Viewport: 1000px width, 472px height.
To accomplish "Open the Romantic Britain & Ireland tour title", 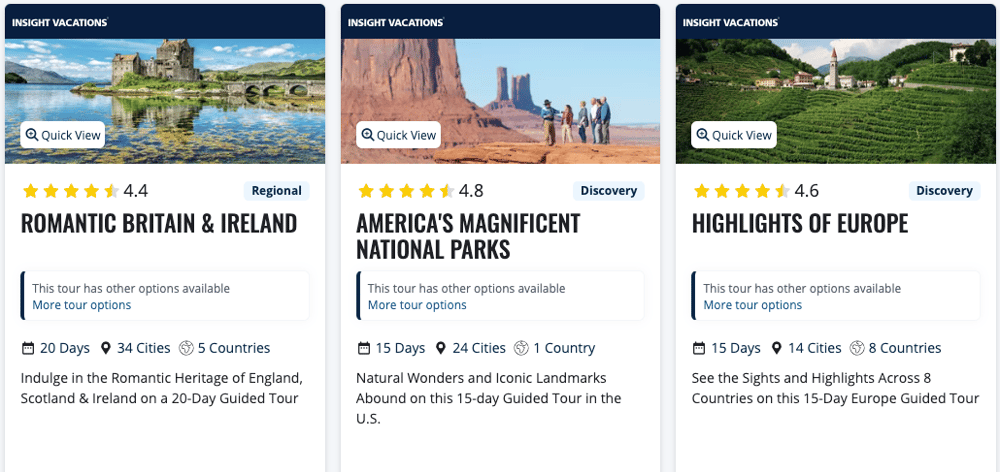I will pyautogui.click(x=159, y=223).
